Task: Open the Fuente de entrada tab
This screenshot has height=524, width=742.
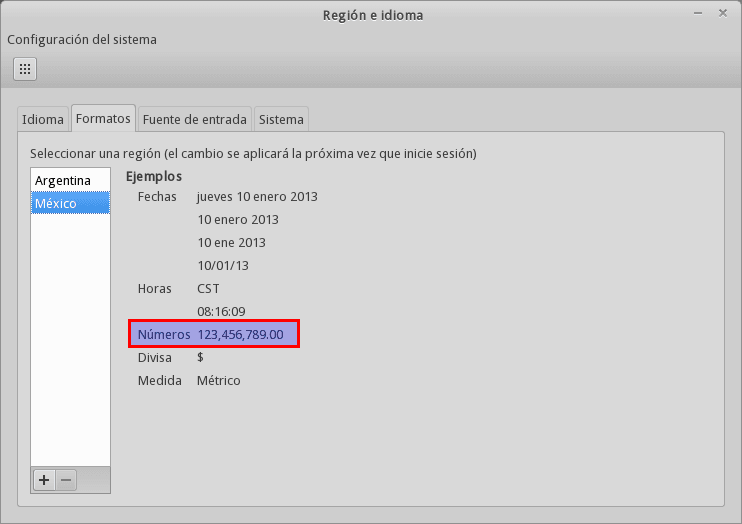Action: (x=194, y=119)
